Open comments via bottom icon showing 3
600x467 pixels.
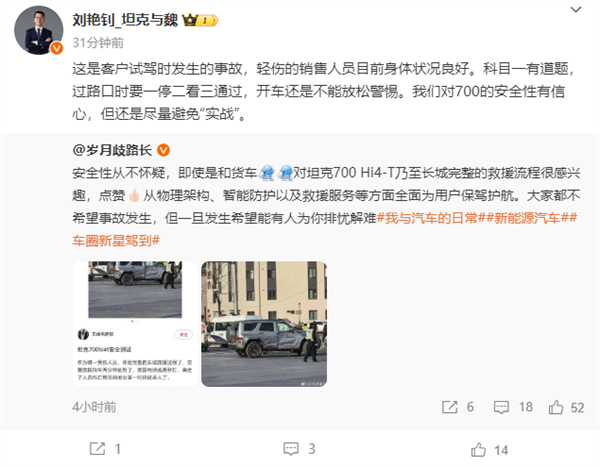299,449
